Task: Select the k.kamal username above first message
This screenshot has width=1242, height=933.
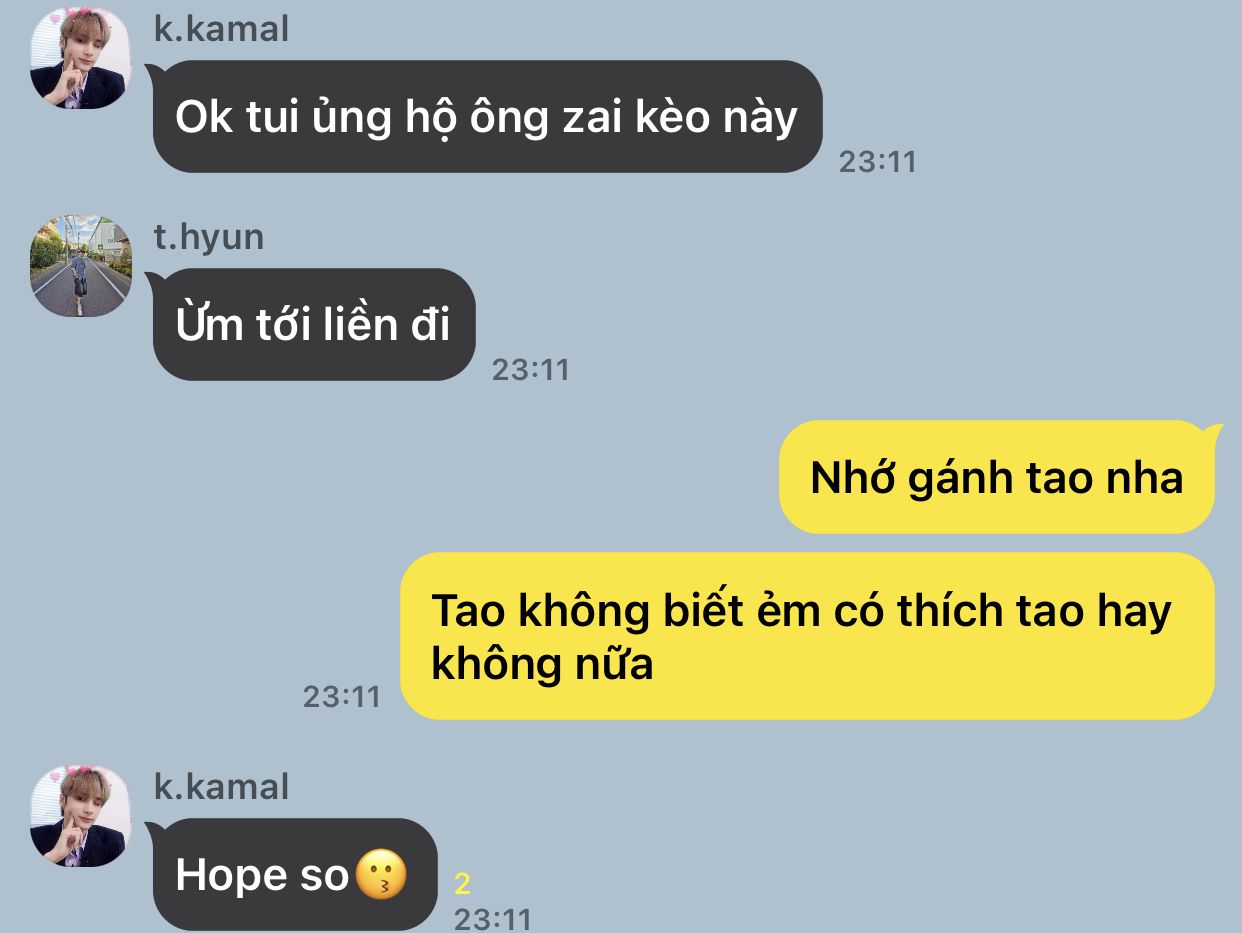Action: pos(221,29)
